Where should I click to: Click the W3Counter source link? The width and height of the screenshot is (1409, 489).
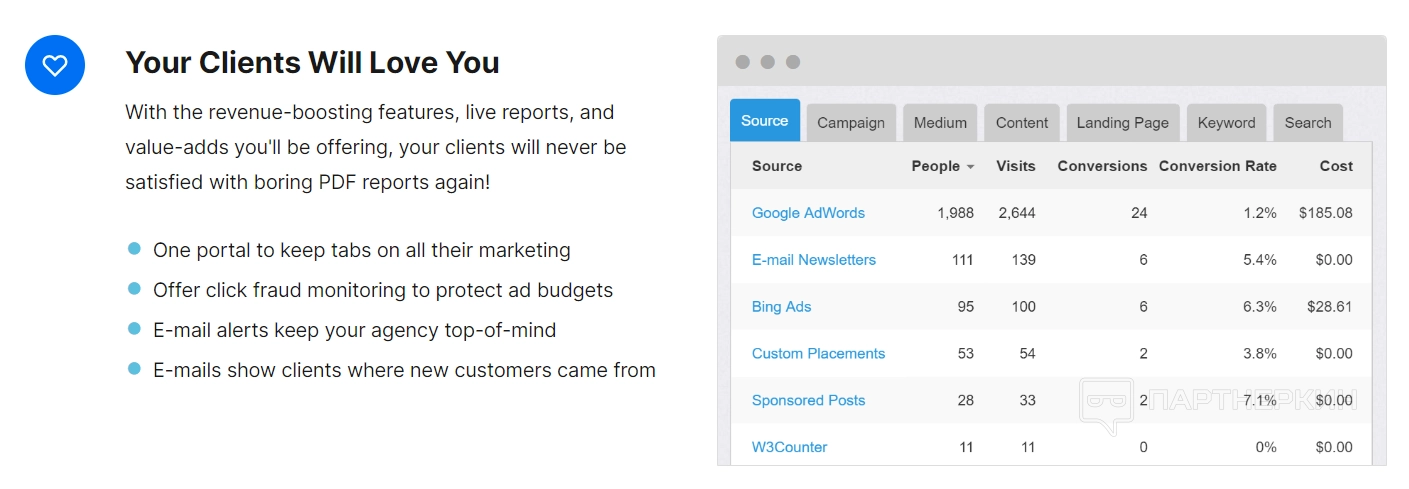790,448
